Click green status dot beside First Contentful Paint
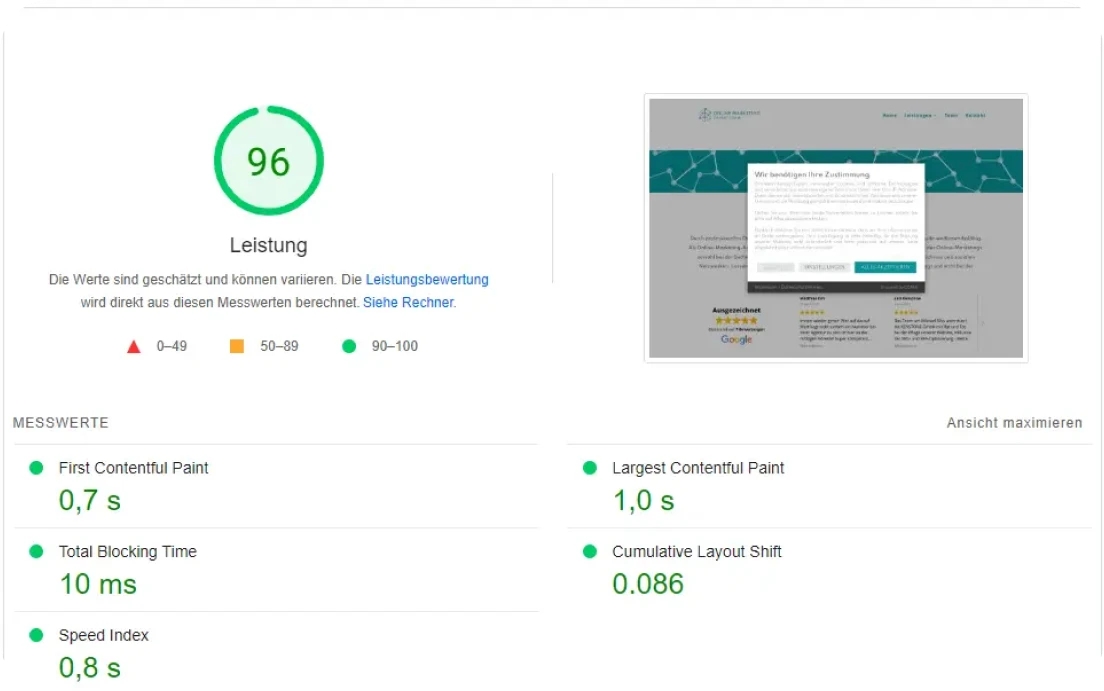Screen dimensions: 1104x691 point(37,468)
